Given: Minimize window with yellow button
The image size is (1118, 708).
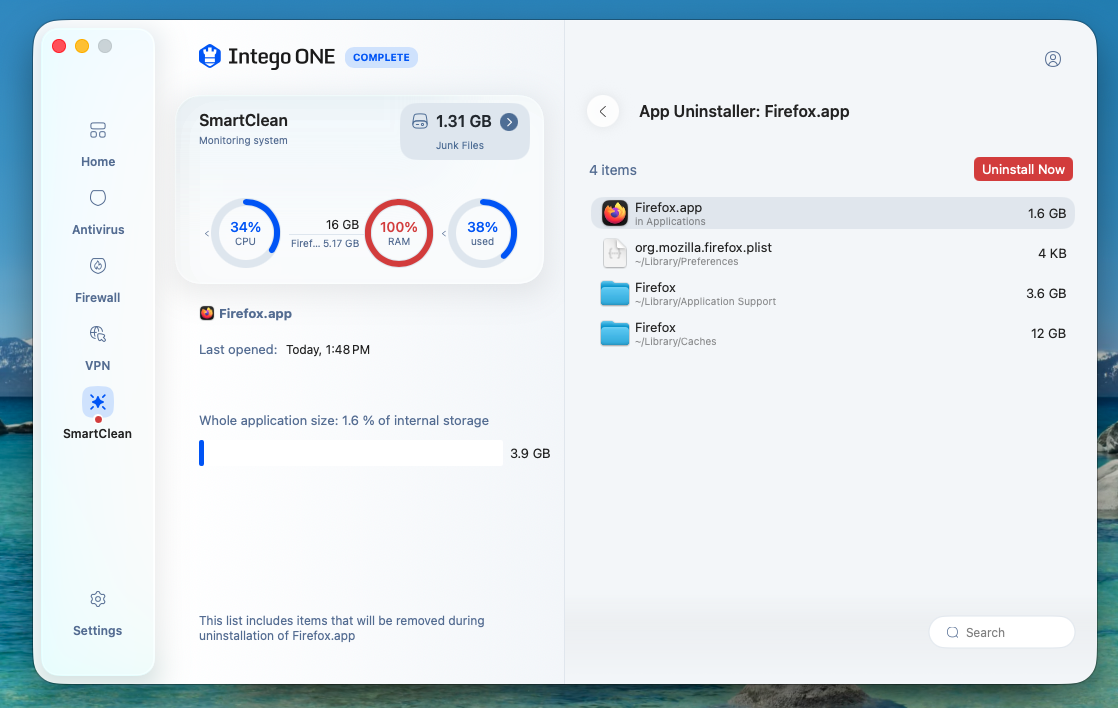Looking at the screenshot, I should point(82,46).
